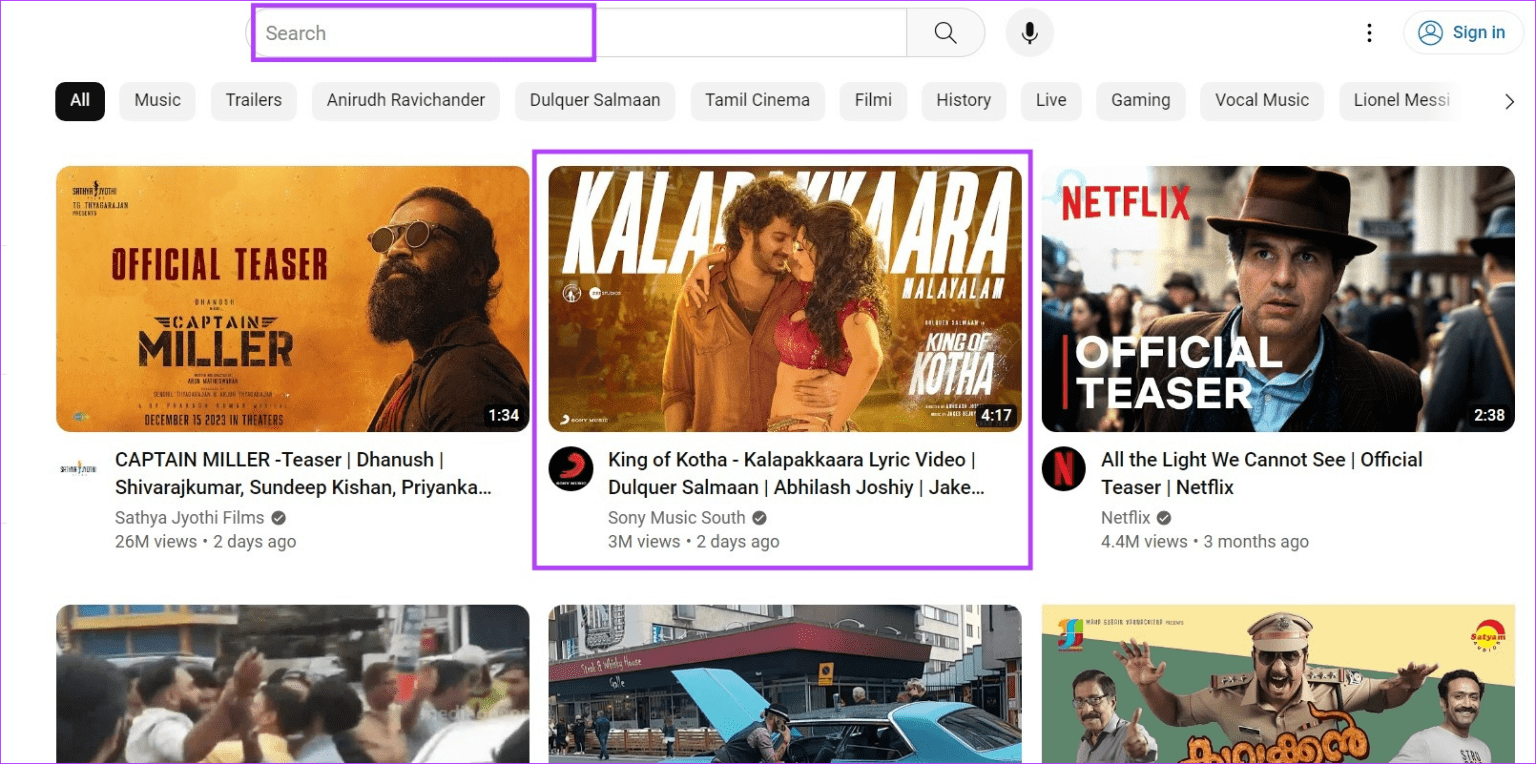This screenshot has width=1536, height=764.
Task: Switch to the Trailers category
Action: coord(253,100)
